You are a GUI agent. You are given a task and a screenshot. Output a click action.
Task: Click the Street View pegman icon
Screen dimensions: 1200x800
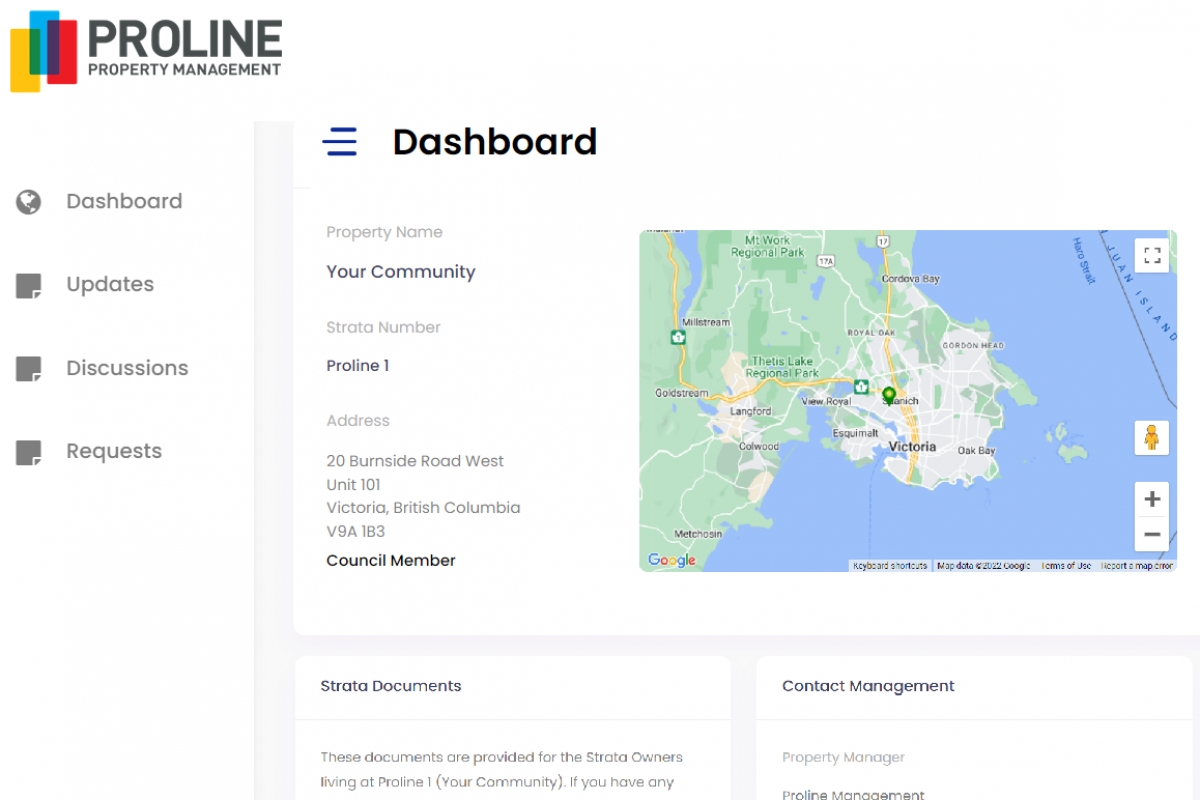1151,438
